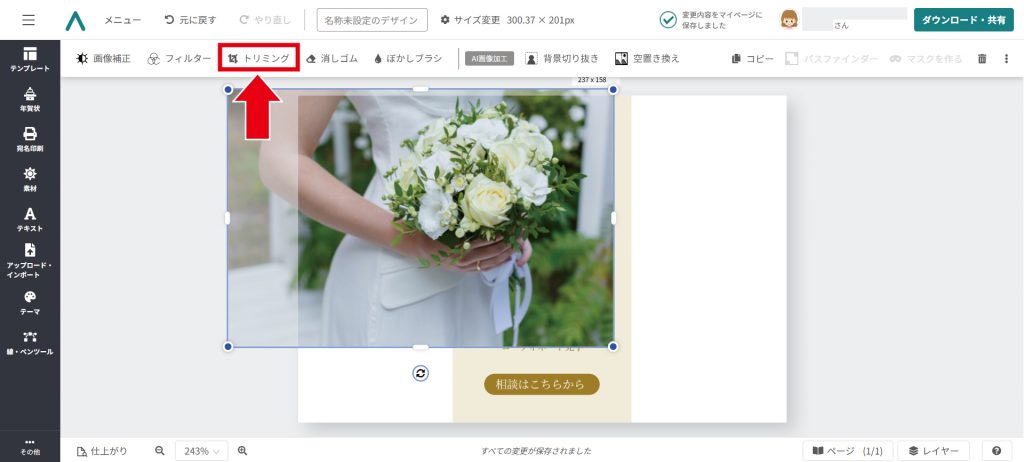Viewport: 1024px width, 462px height.
Task: Select the テキスト text tool
Action: [30, 219]
